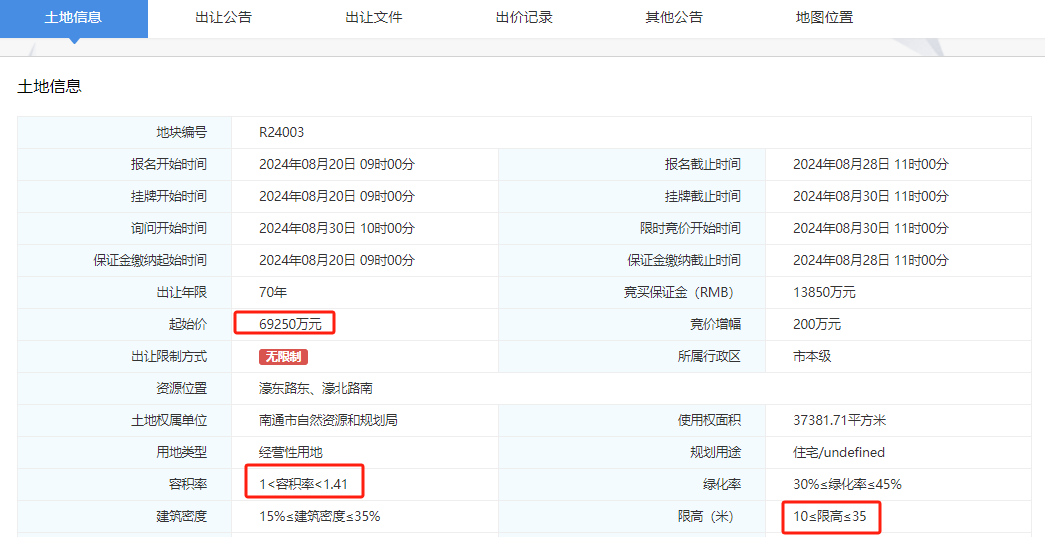Select parcel number R24003
1045x537 pixels.
(281, 133)
